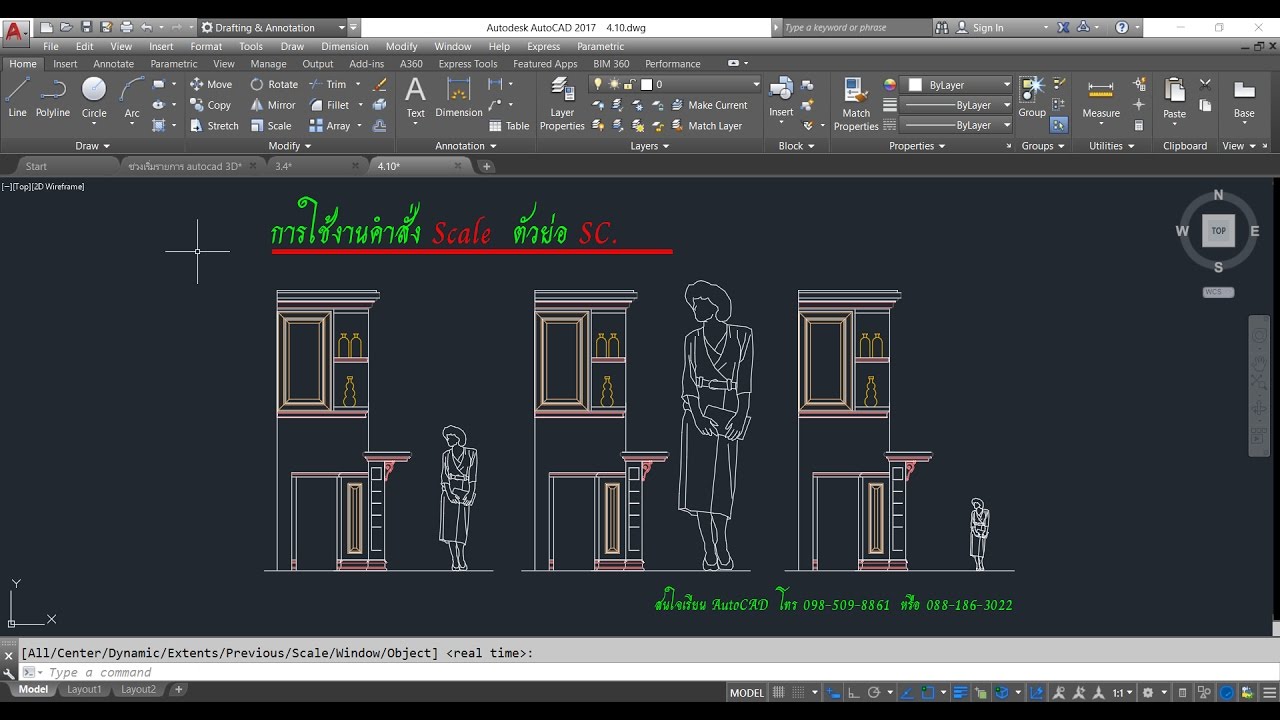This screenshot has height=720, width=1280.
Task: Click the Paste icon
Action: (1175, 98)
